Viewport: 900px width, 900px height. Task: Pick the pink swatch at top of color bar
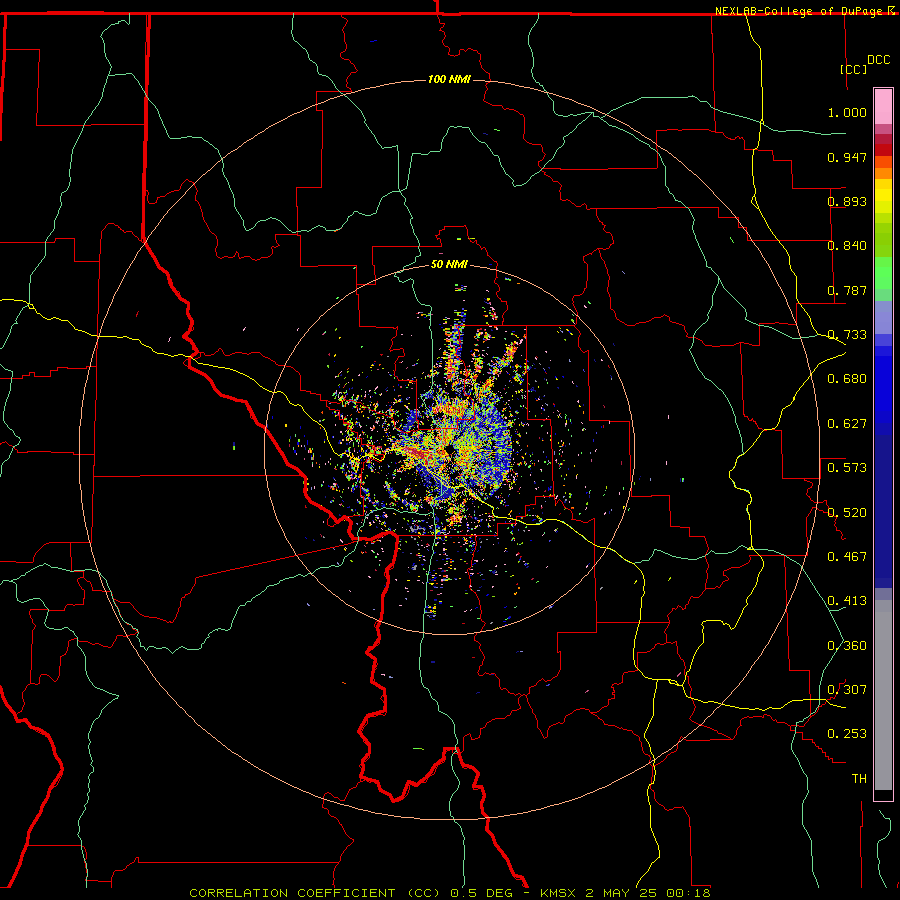click(x=883, y=106)
